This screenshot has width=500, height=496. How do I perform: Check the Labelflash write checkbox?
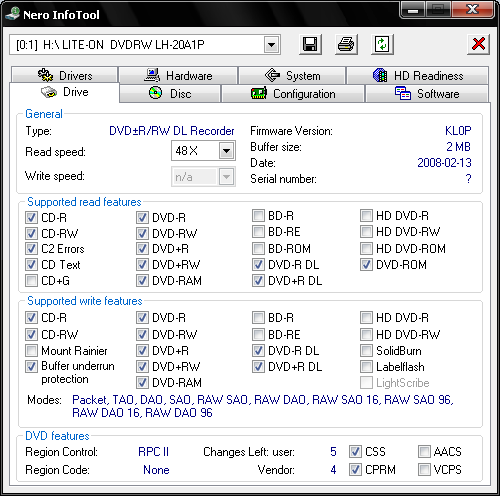pos(366,367)
